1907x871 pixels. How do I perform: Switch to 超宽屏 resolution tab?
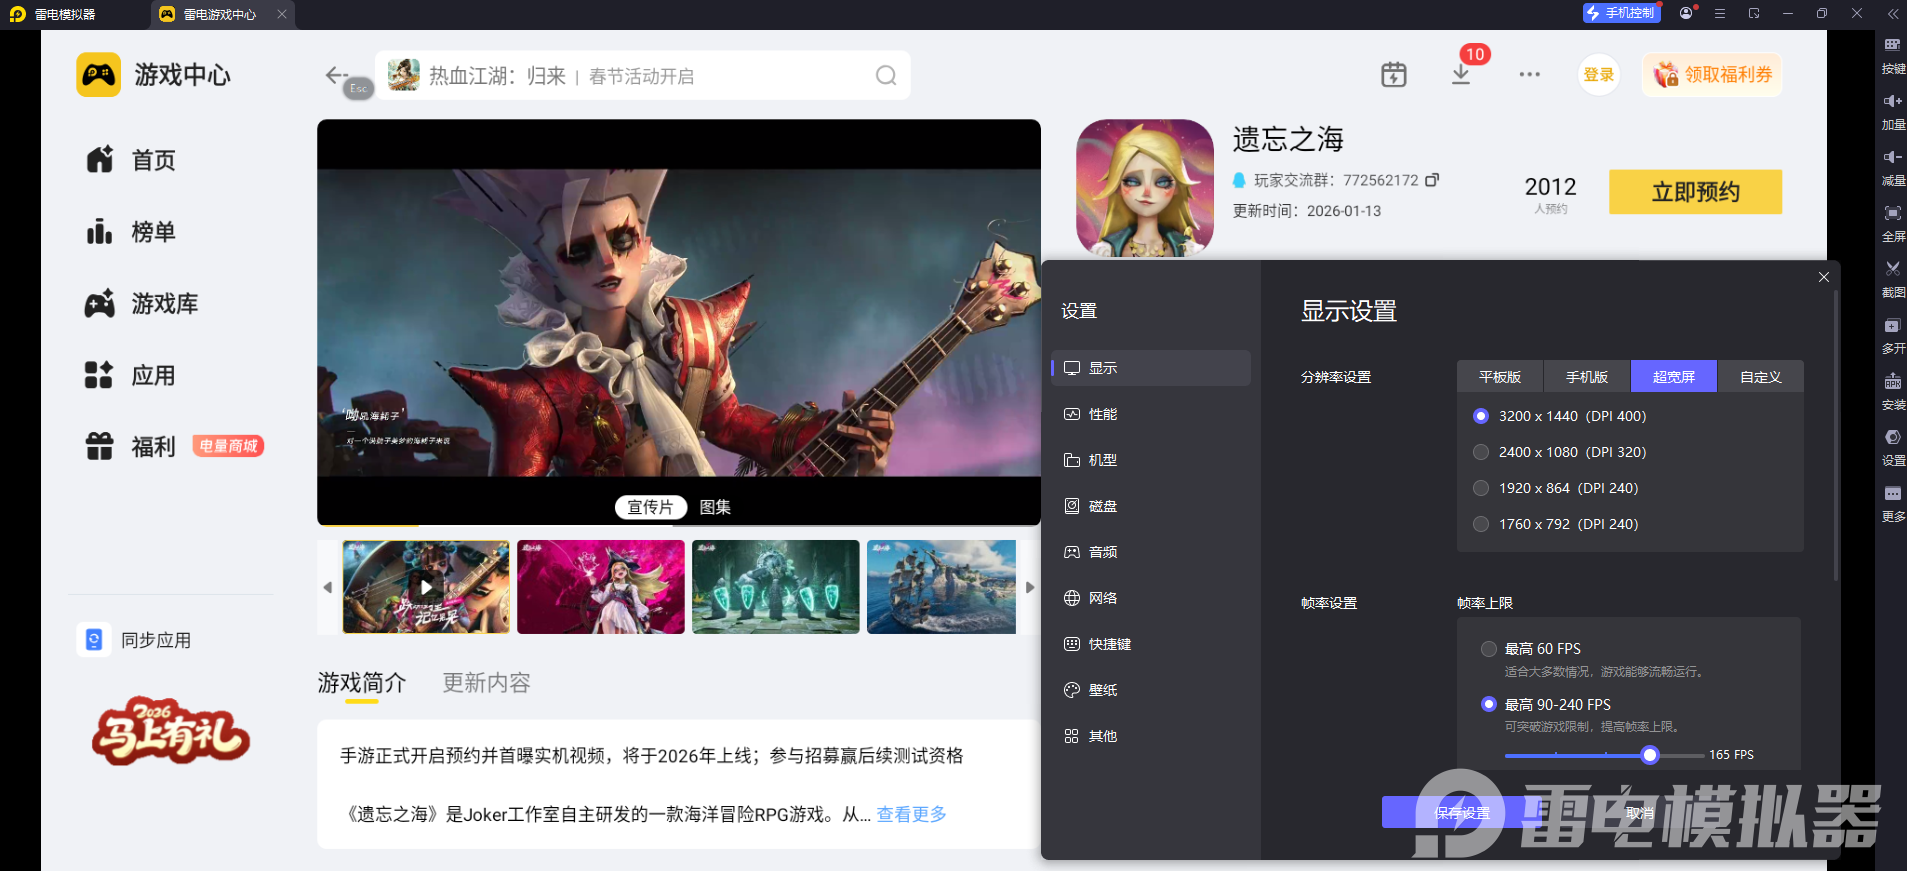tap(1674, 377)
